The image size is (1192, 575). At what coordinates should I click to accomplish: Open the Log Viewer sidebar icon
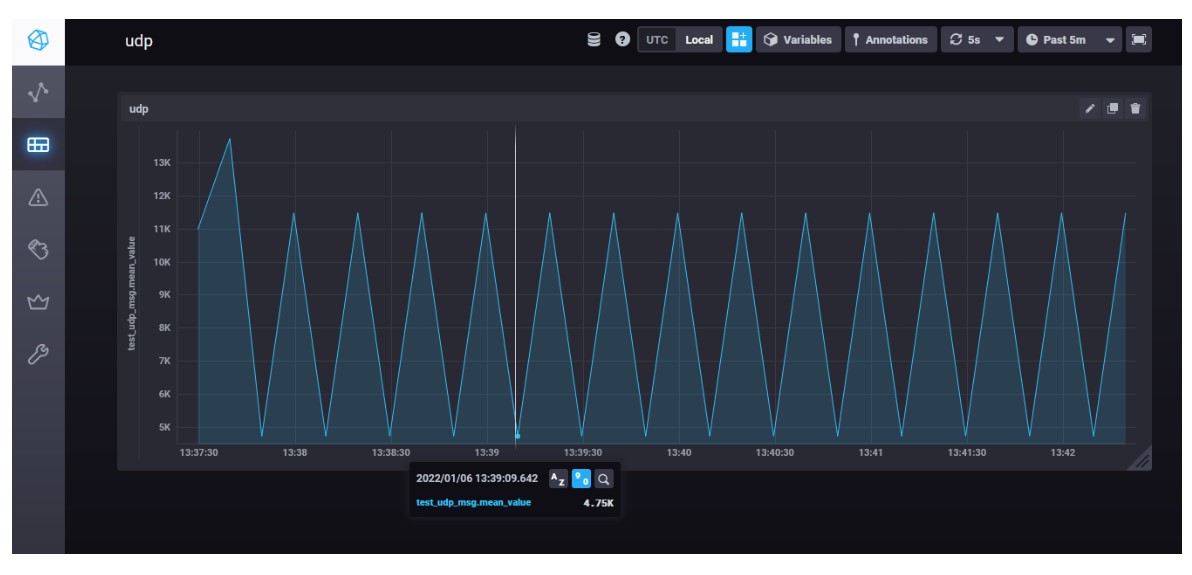click(38, 249)
